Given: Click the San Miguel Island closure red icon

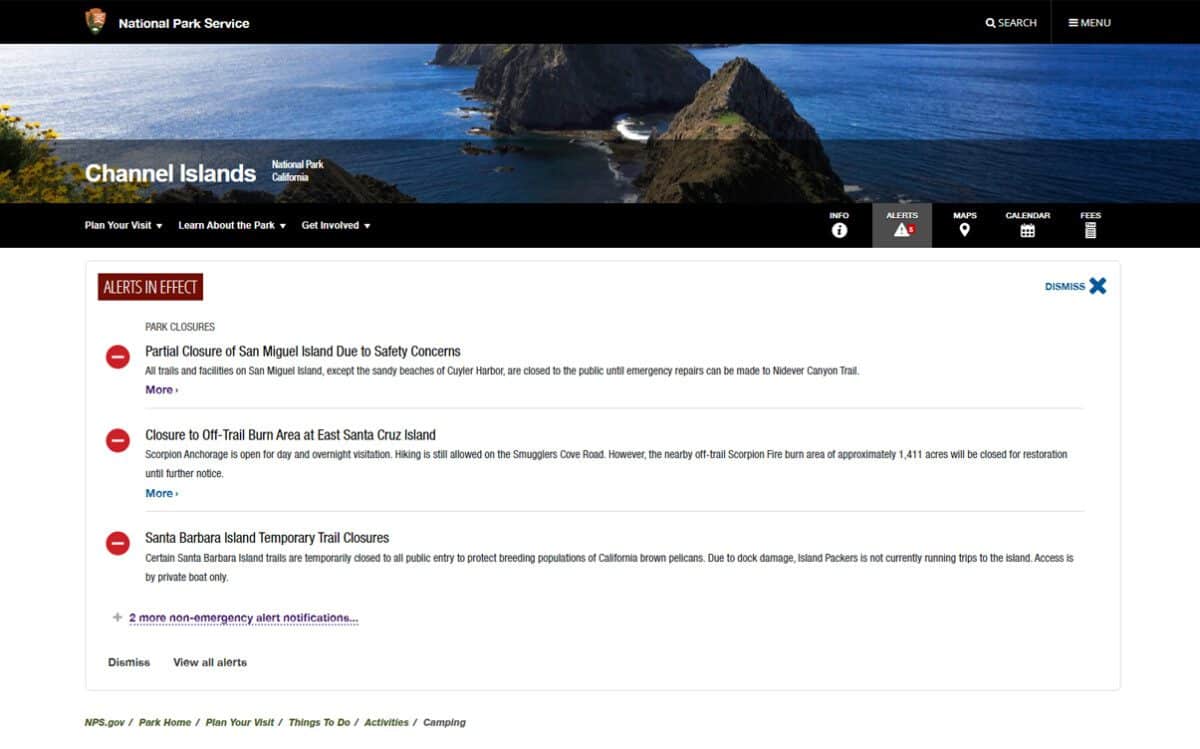Looking at the screenshot, I should point(118,356).
